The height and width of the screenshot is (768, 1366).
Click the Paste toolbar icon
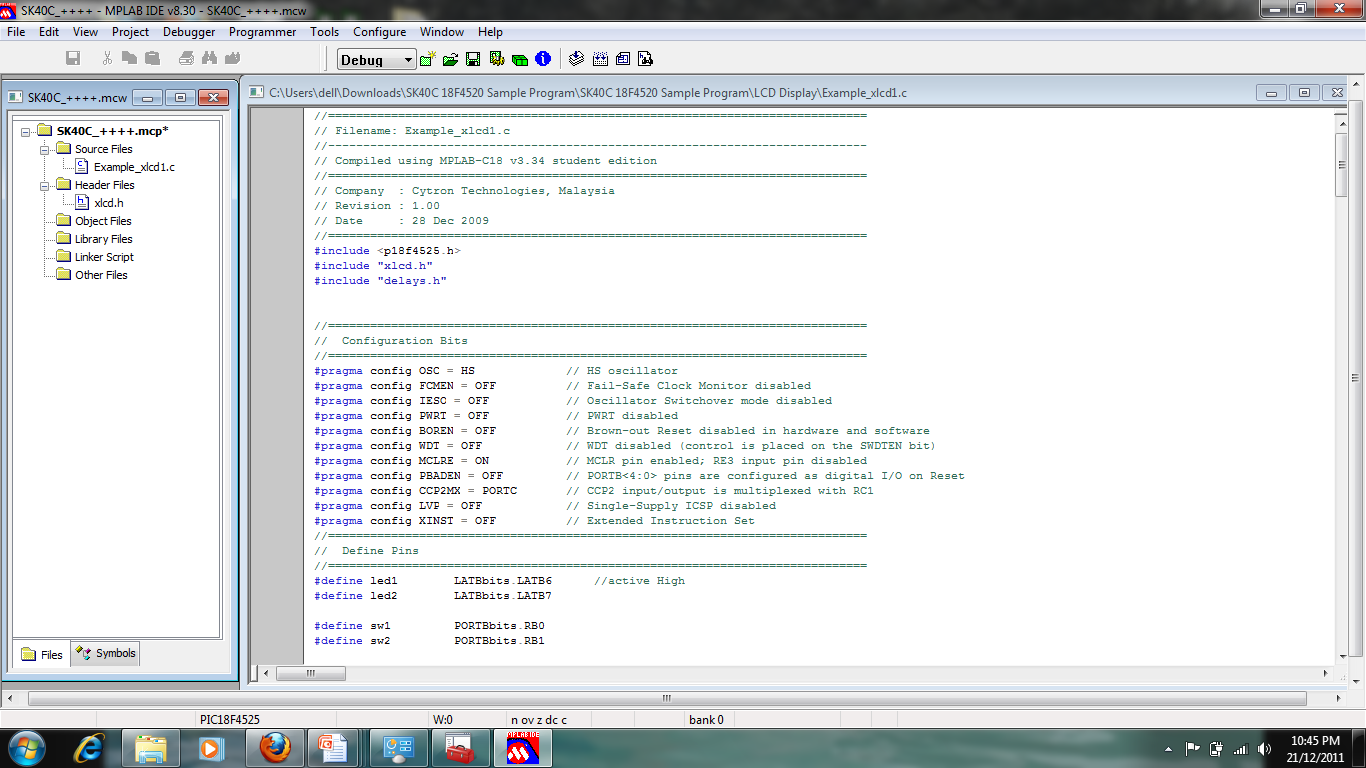tap(152, 59)
